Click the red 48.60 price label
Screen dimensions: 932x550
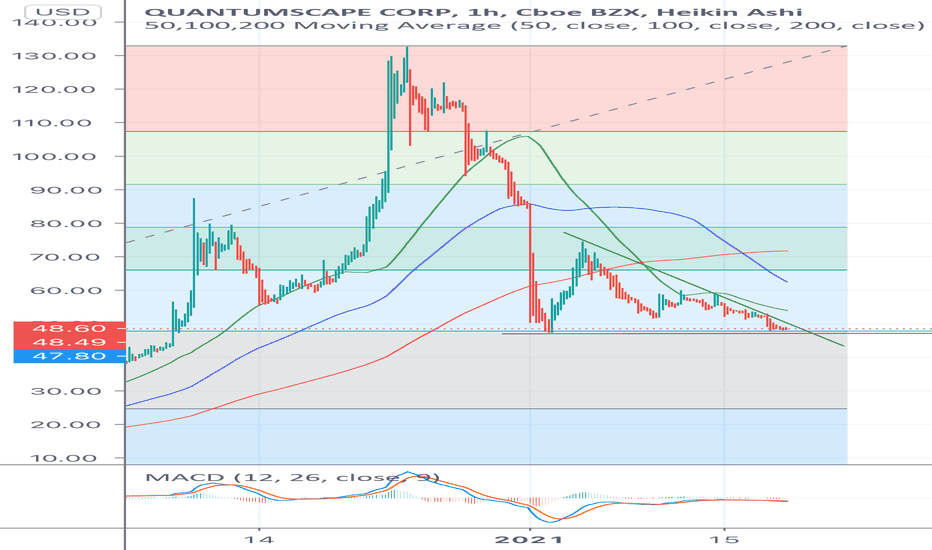[69, 328]
